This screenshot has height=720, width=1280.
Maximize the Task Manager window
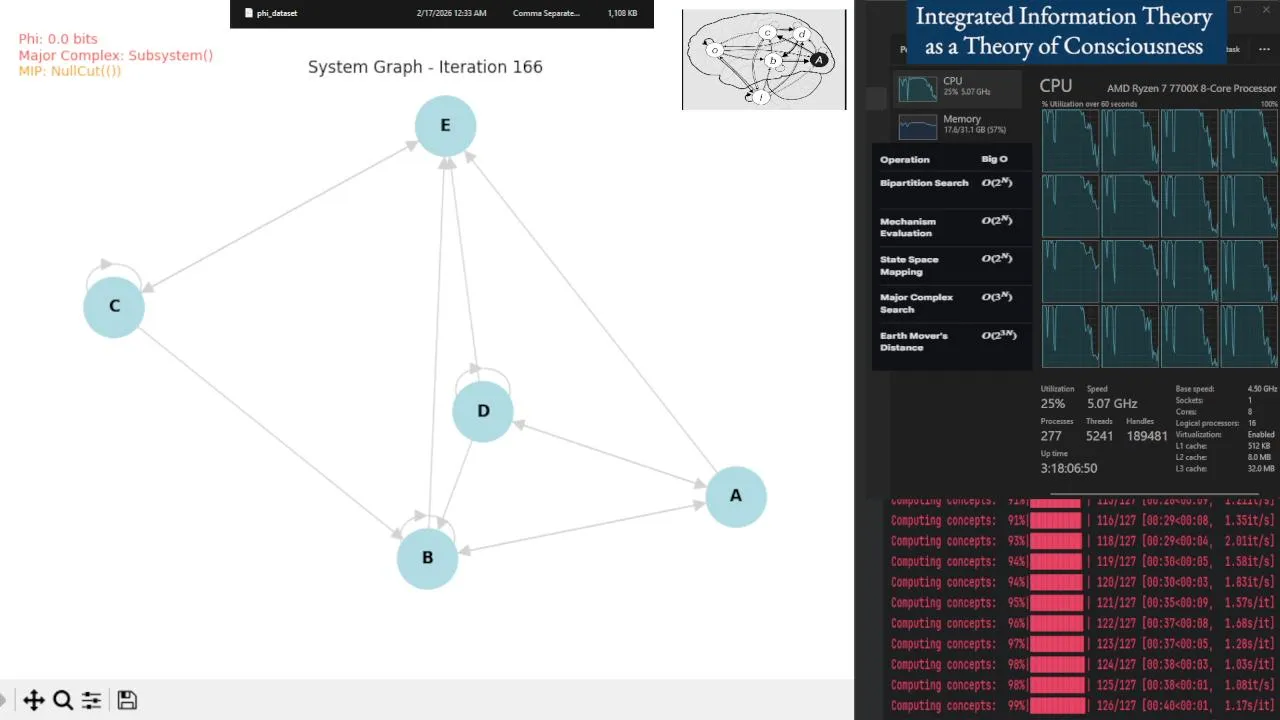coord(1237,10)
